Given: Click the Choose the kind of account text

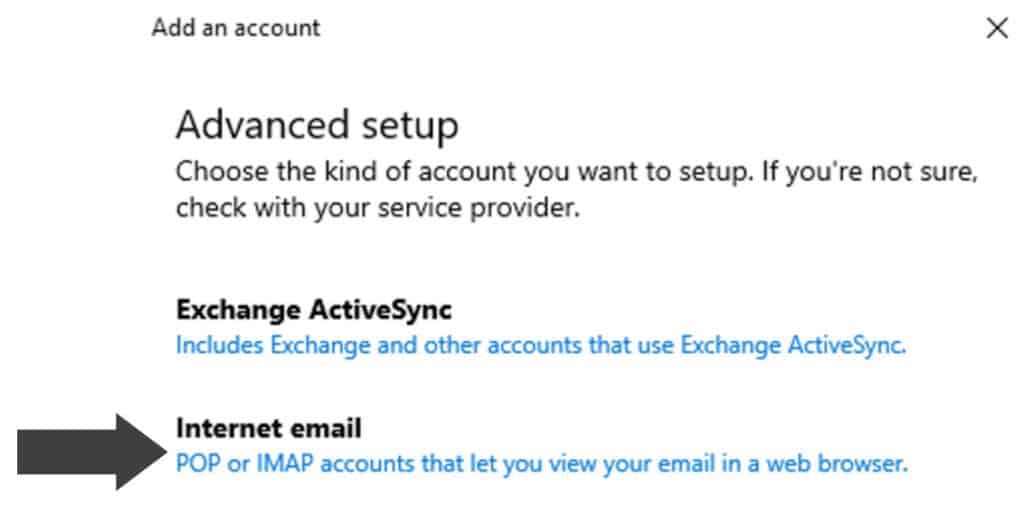Looking at the screenshot, I should [x=575, y=172].
